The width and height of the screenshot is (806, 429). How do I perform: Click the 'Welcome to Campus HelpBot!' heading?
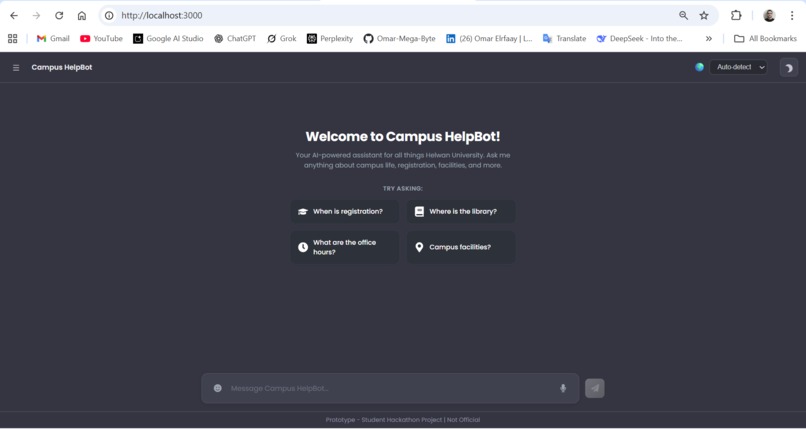coord(402,137)
